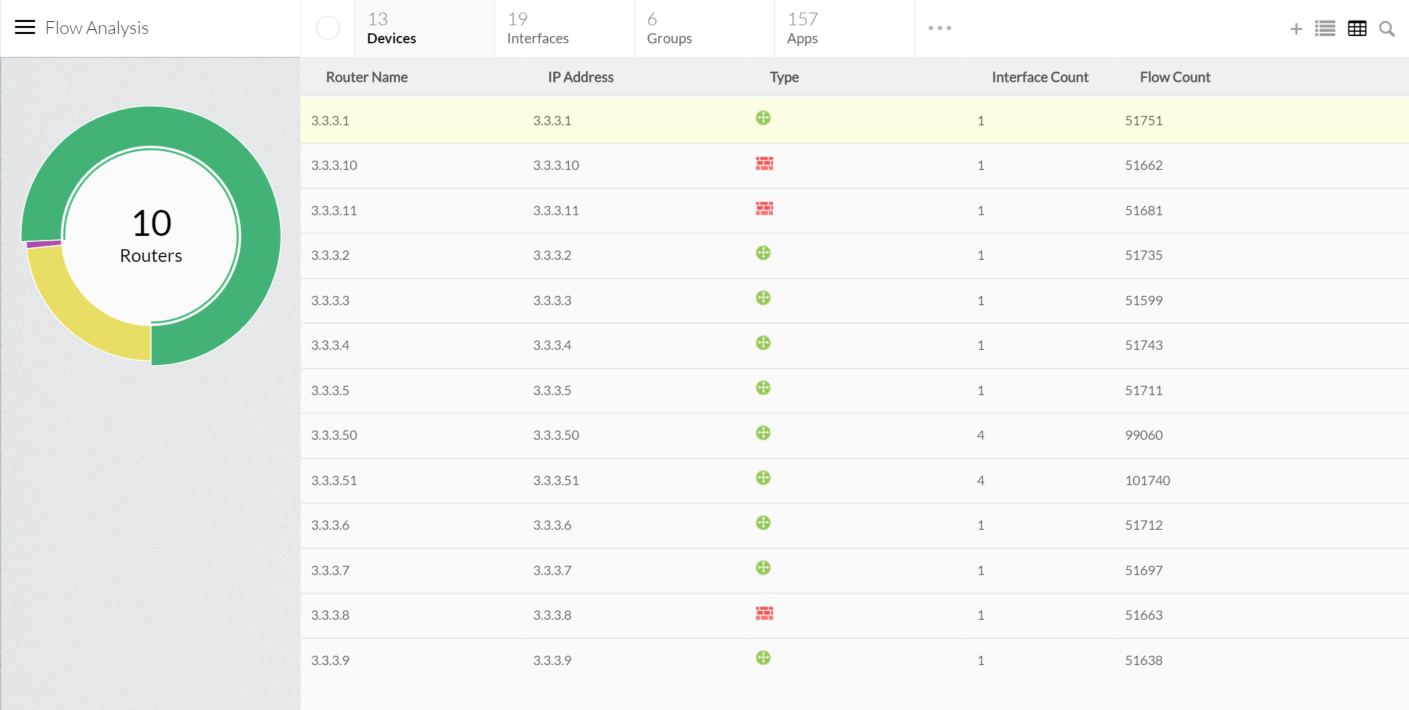Open the hamburger navigation menu
Viewport: 1409px width, 710px height.
25,28
